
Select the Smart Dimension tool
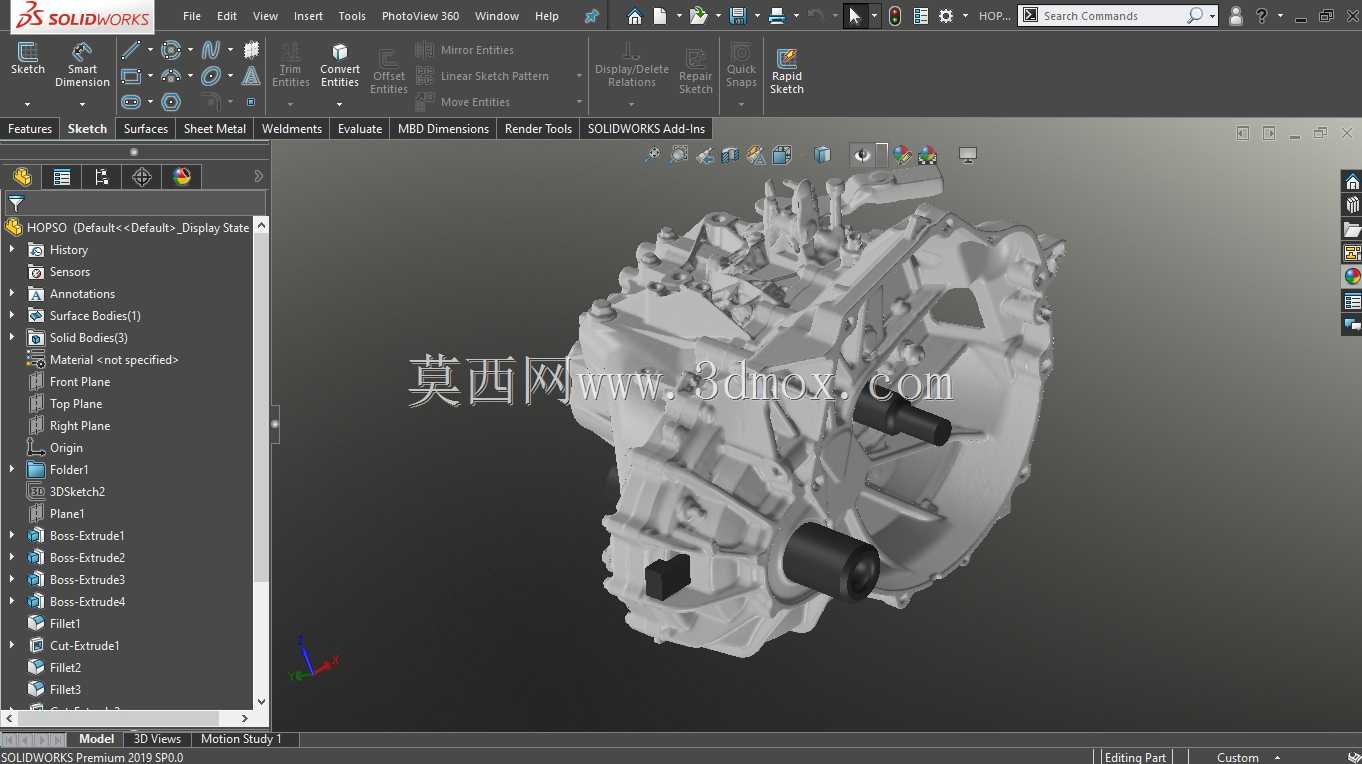(x=82, y=65)
